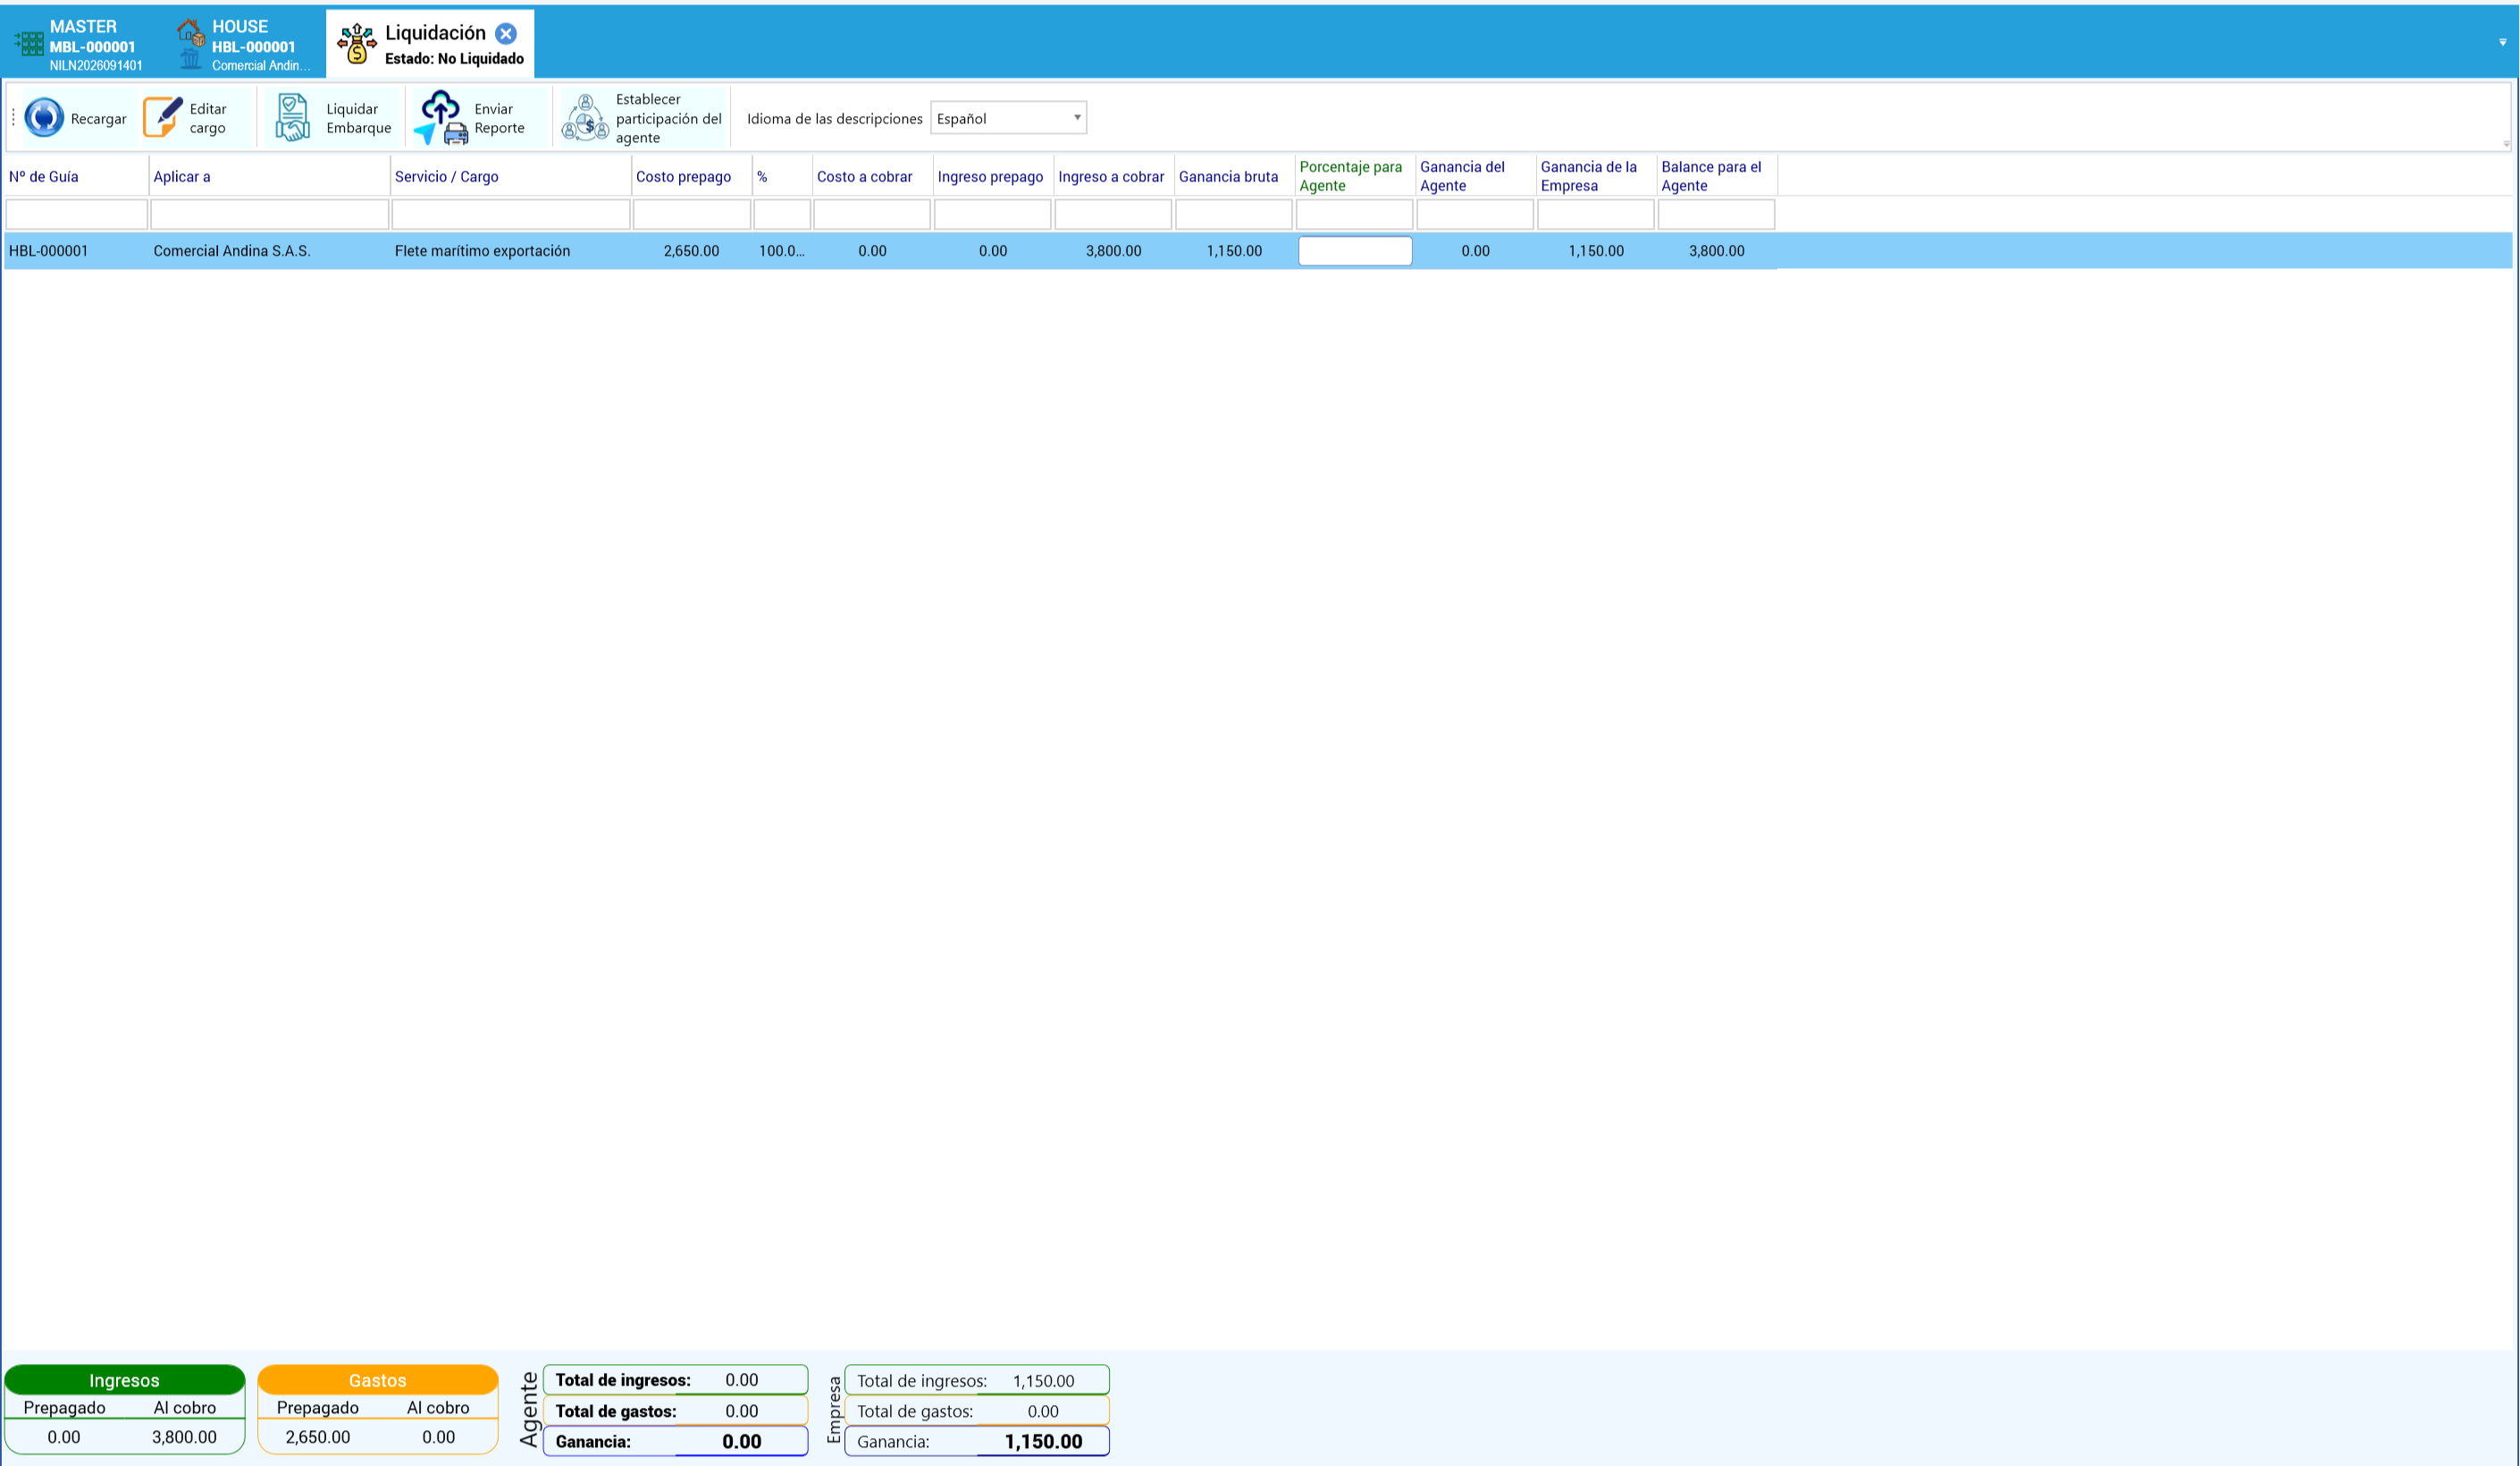
Task: Click the Enviar Reporte cloud icon
Action: click(x=440, y=118)
